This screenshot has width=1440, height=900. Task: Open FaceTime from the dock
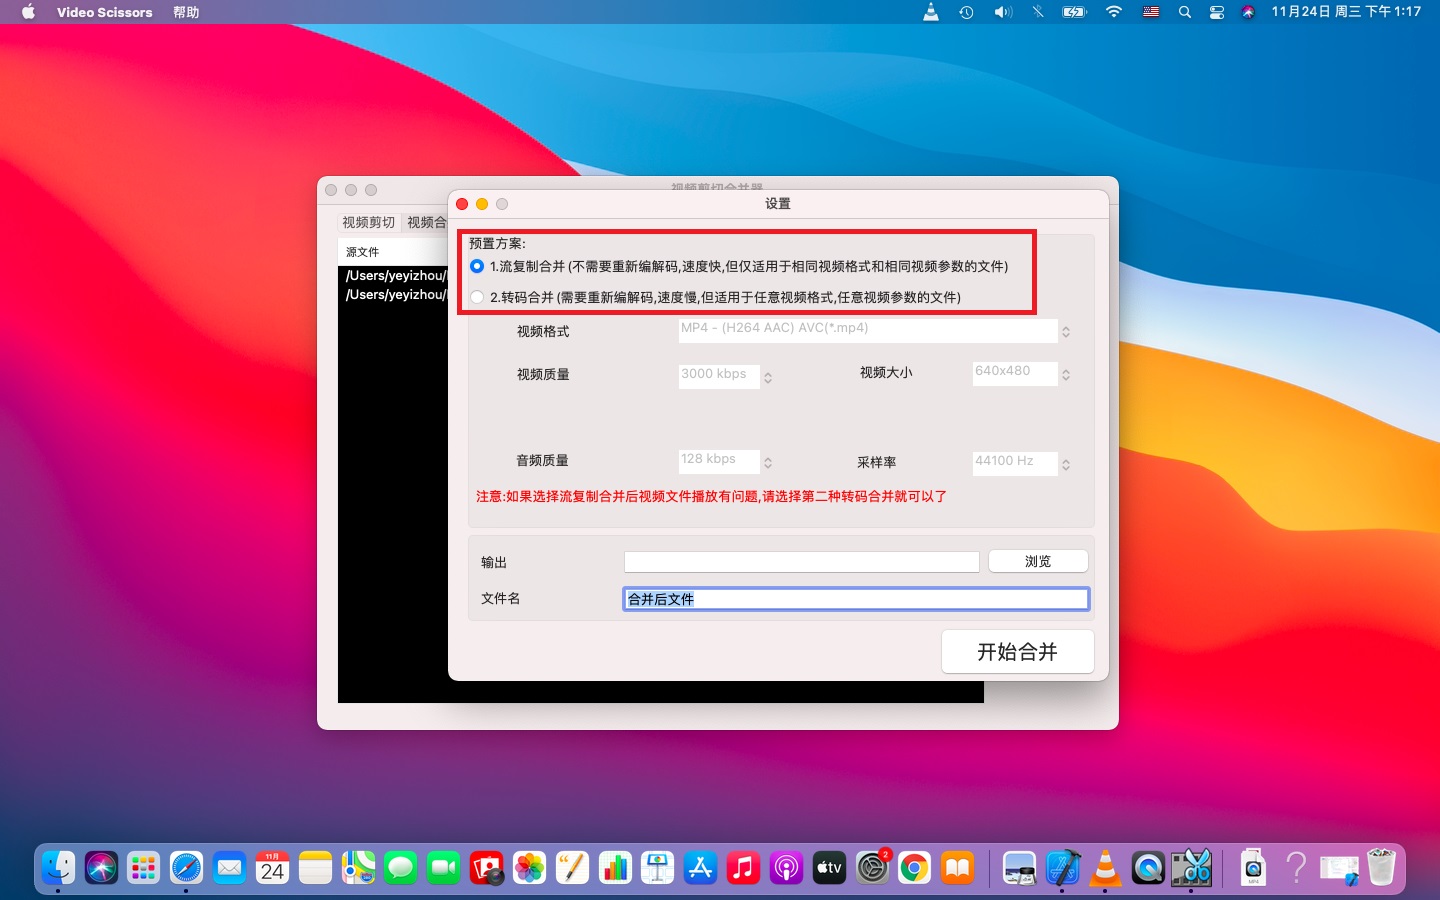coord(443,868)
